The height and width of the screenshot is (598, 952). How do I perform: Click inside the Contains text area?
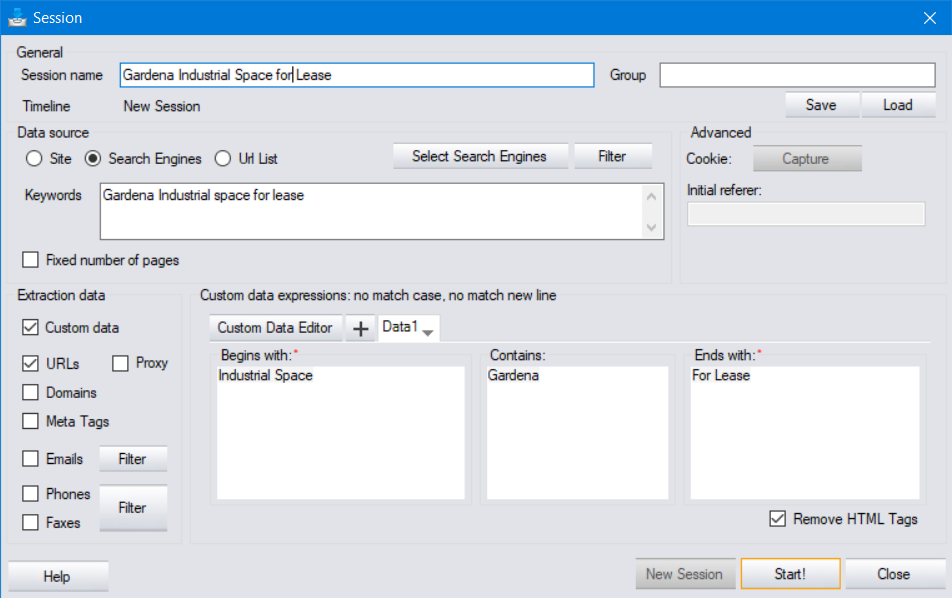tap(578, 430)
